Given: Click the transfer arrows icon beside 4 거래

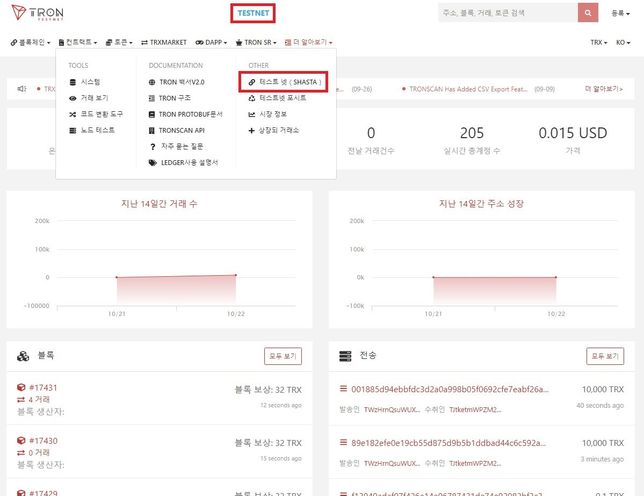Looking at the screenshot, I should pos(21,400).
